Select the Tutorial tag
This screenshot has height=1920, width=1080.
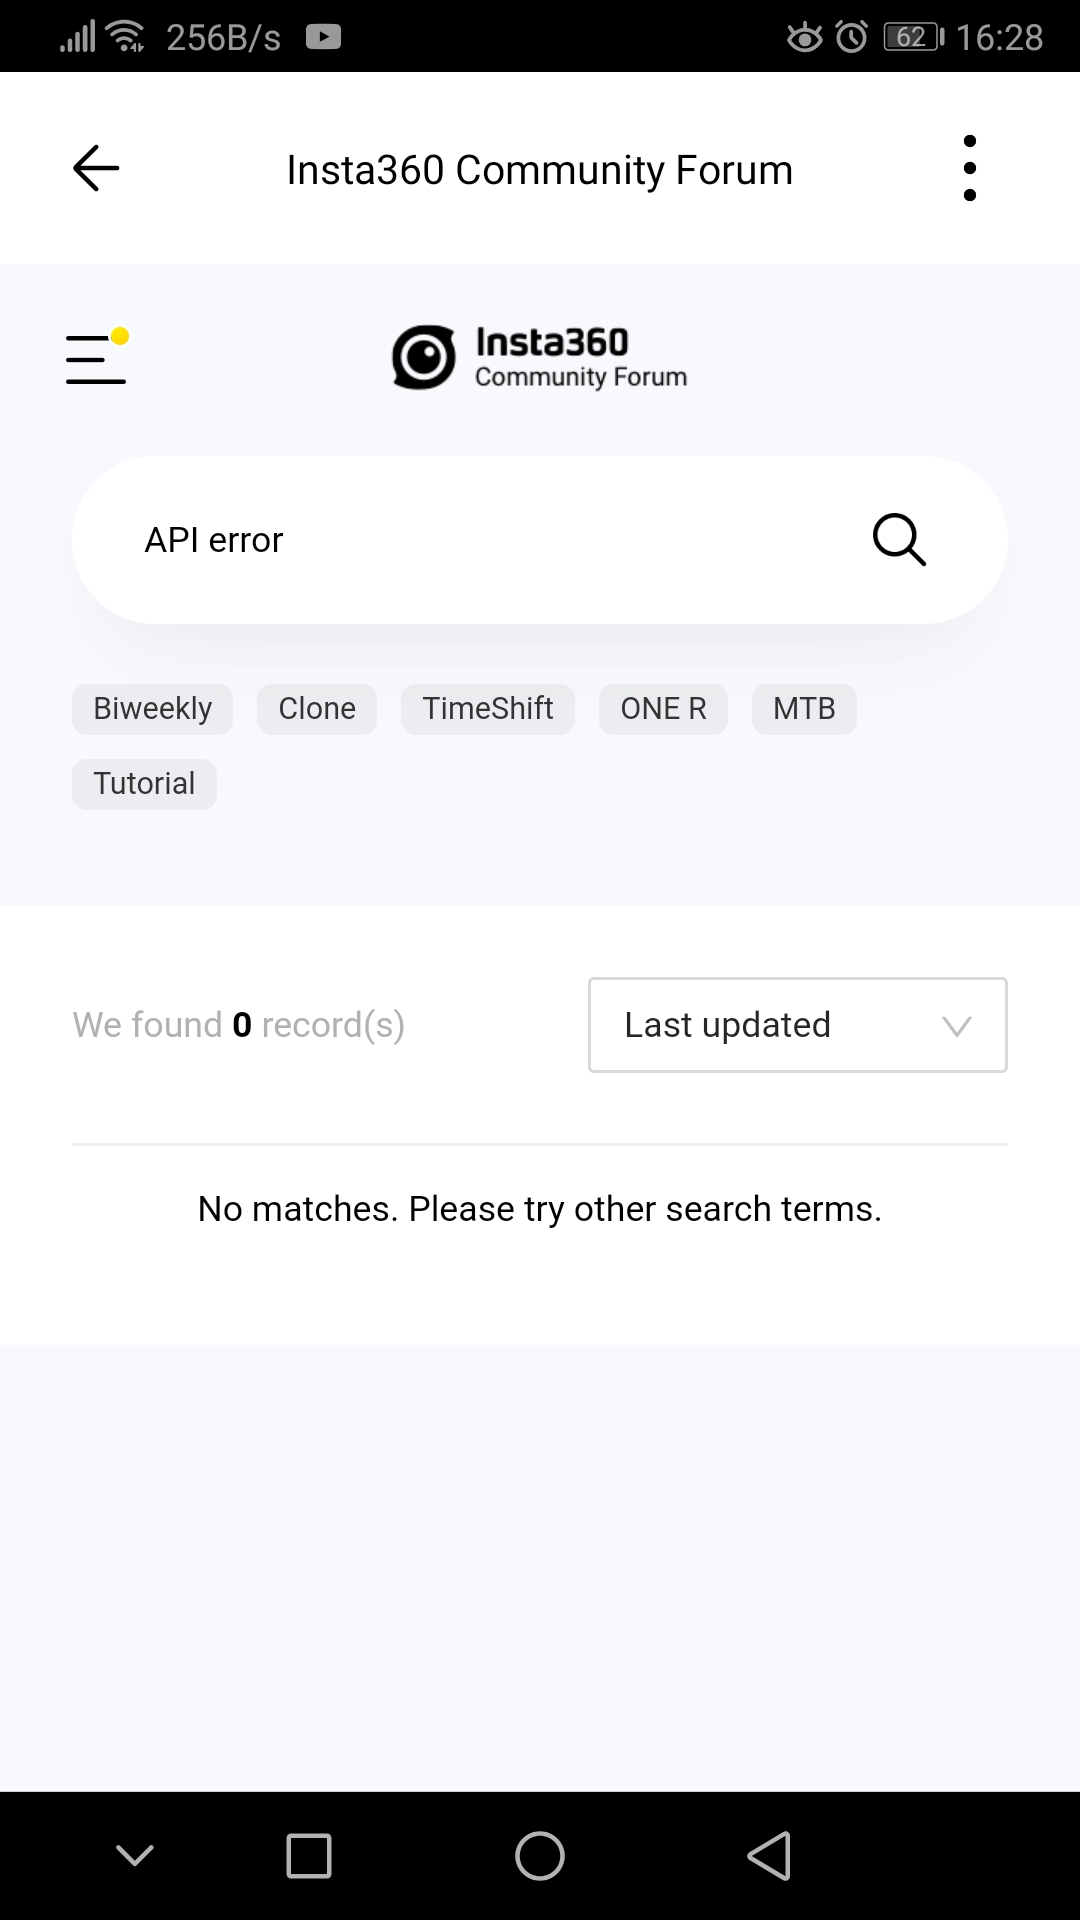pos(144,784)
